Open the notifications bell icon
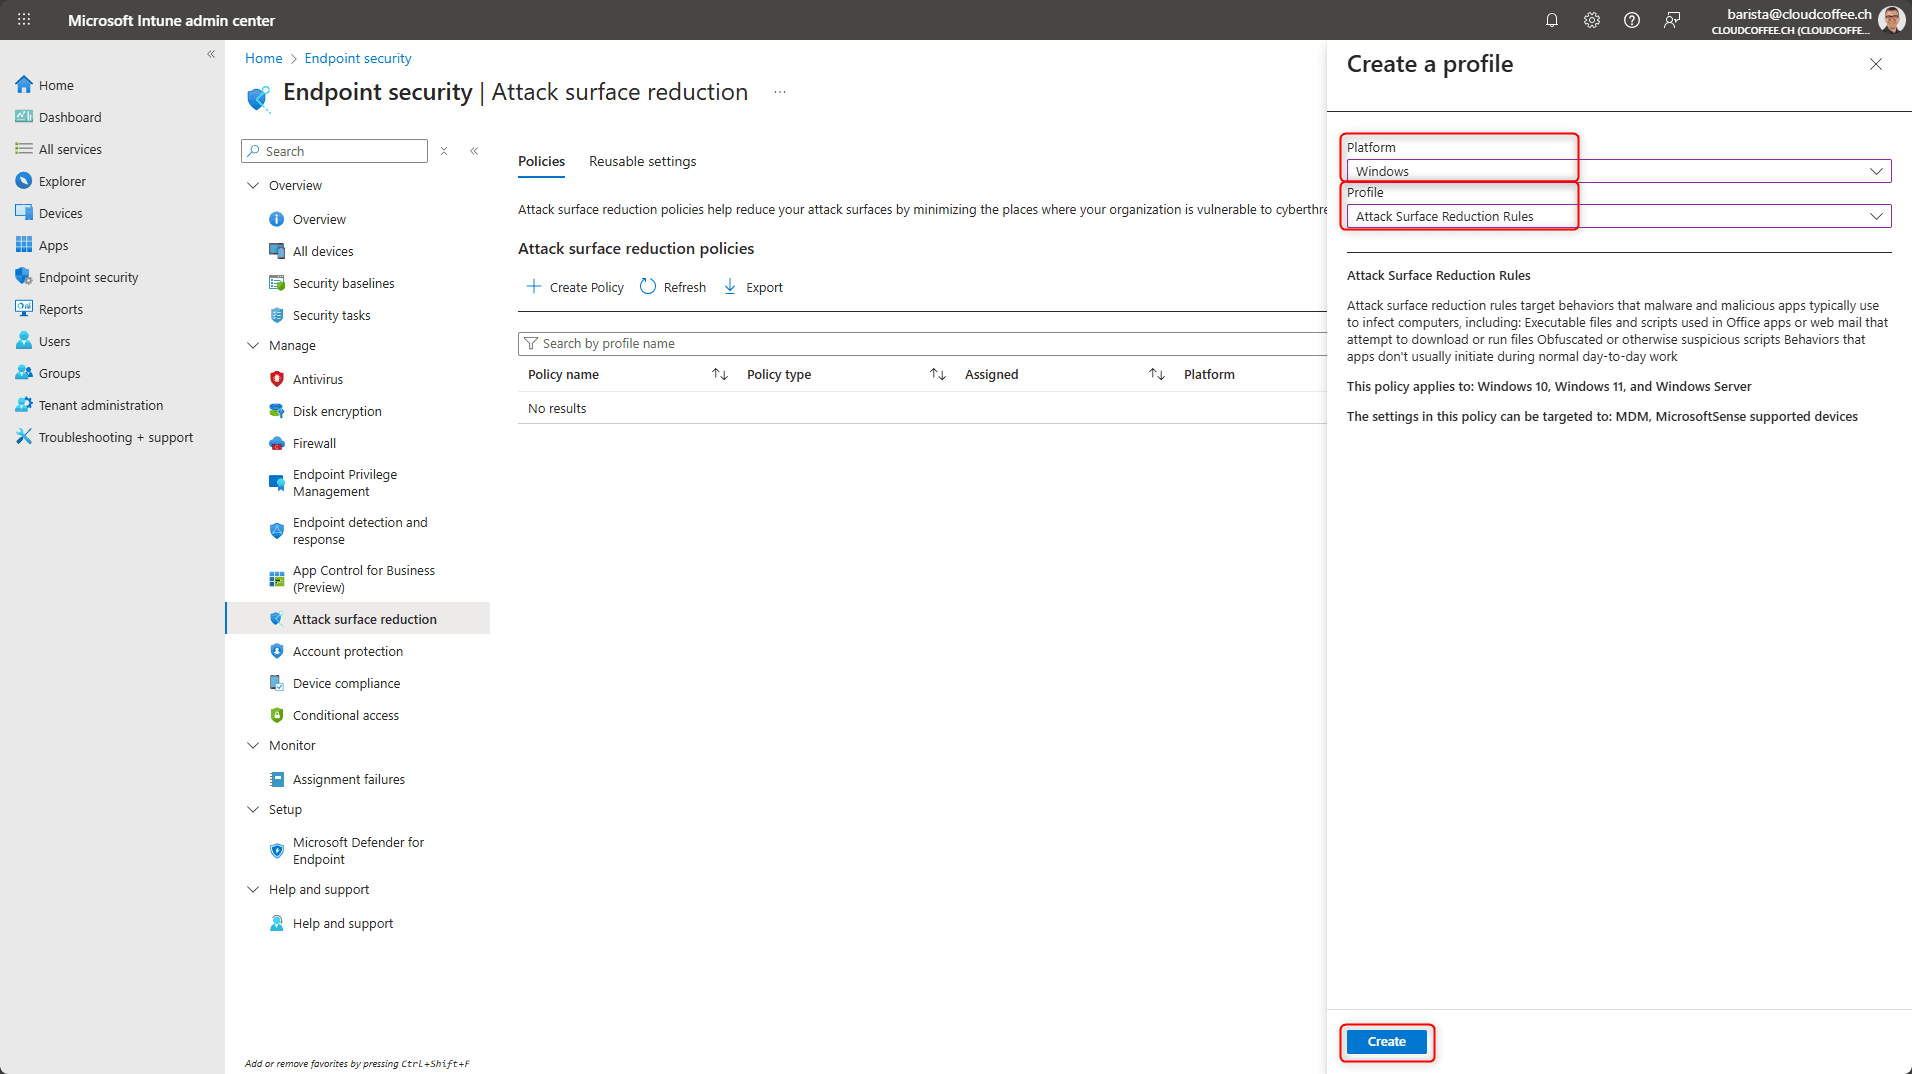1912x1074 pixels. tap(1552, 20)
